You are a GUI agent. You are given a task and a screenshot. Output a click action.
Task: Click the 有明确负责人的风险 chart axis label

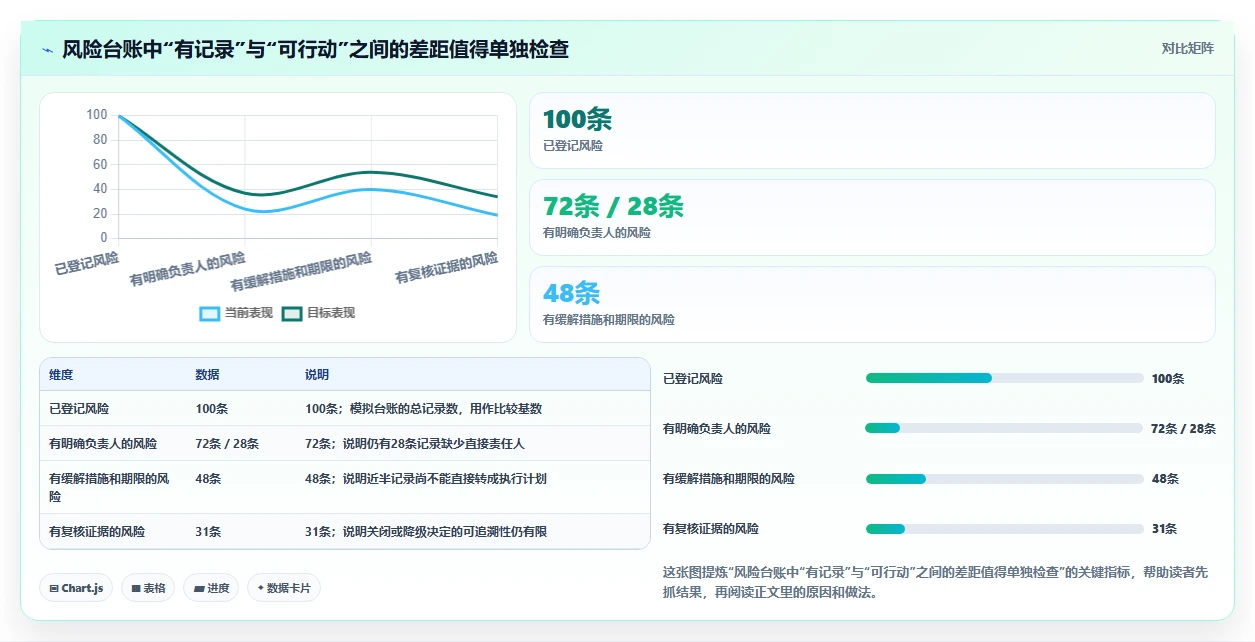click(187, 269)
